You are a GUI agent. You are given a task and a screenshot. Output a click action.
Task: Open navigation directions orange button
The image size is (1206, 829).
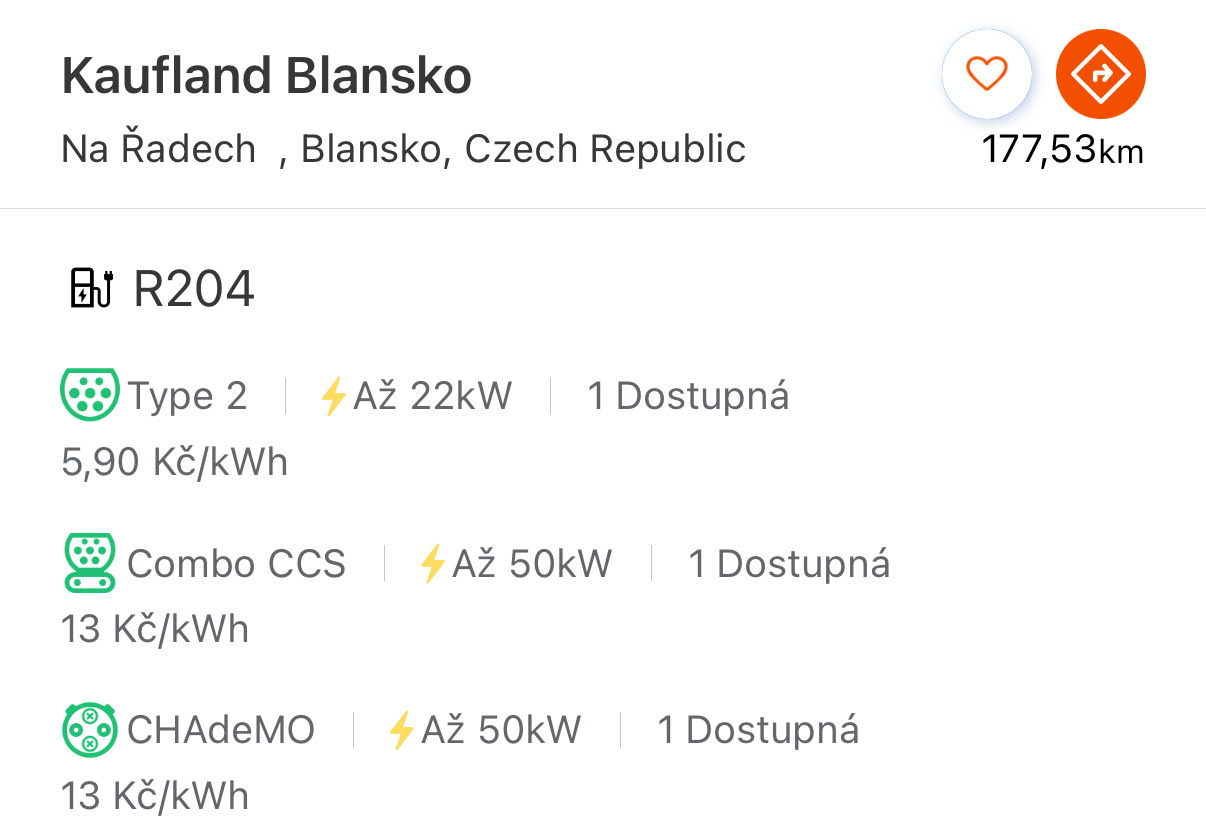(1101, 74)
